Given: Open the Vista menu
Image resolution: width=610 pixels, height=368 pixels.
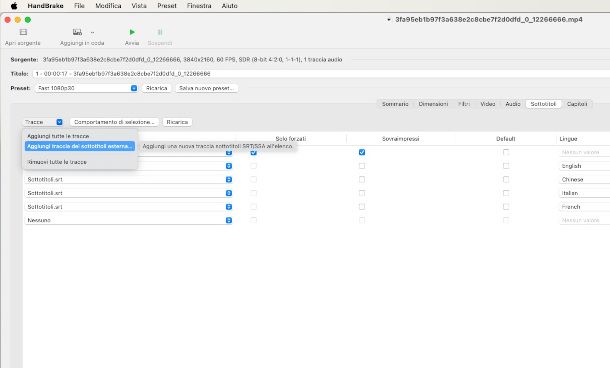Looking at the screenshot, I should click(139, 6).
